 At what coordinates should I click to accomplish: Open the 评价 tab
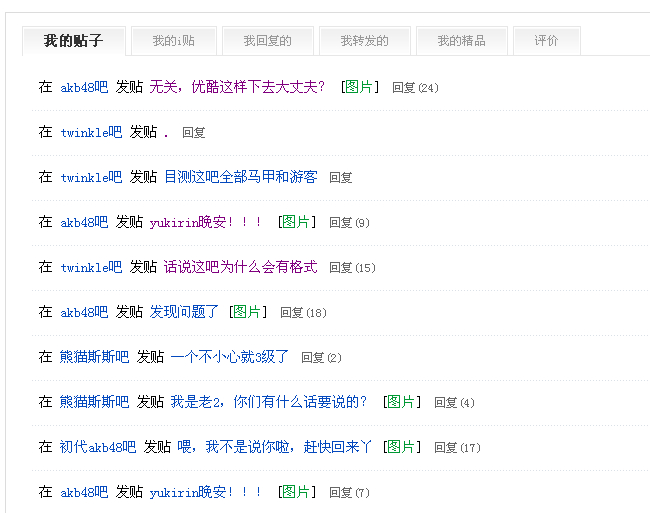(546, 41)
